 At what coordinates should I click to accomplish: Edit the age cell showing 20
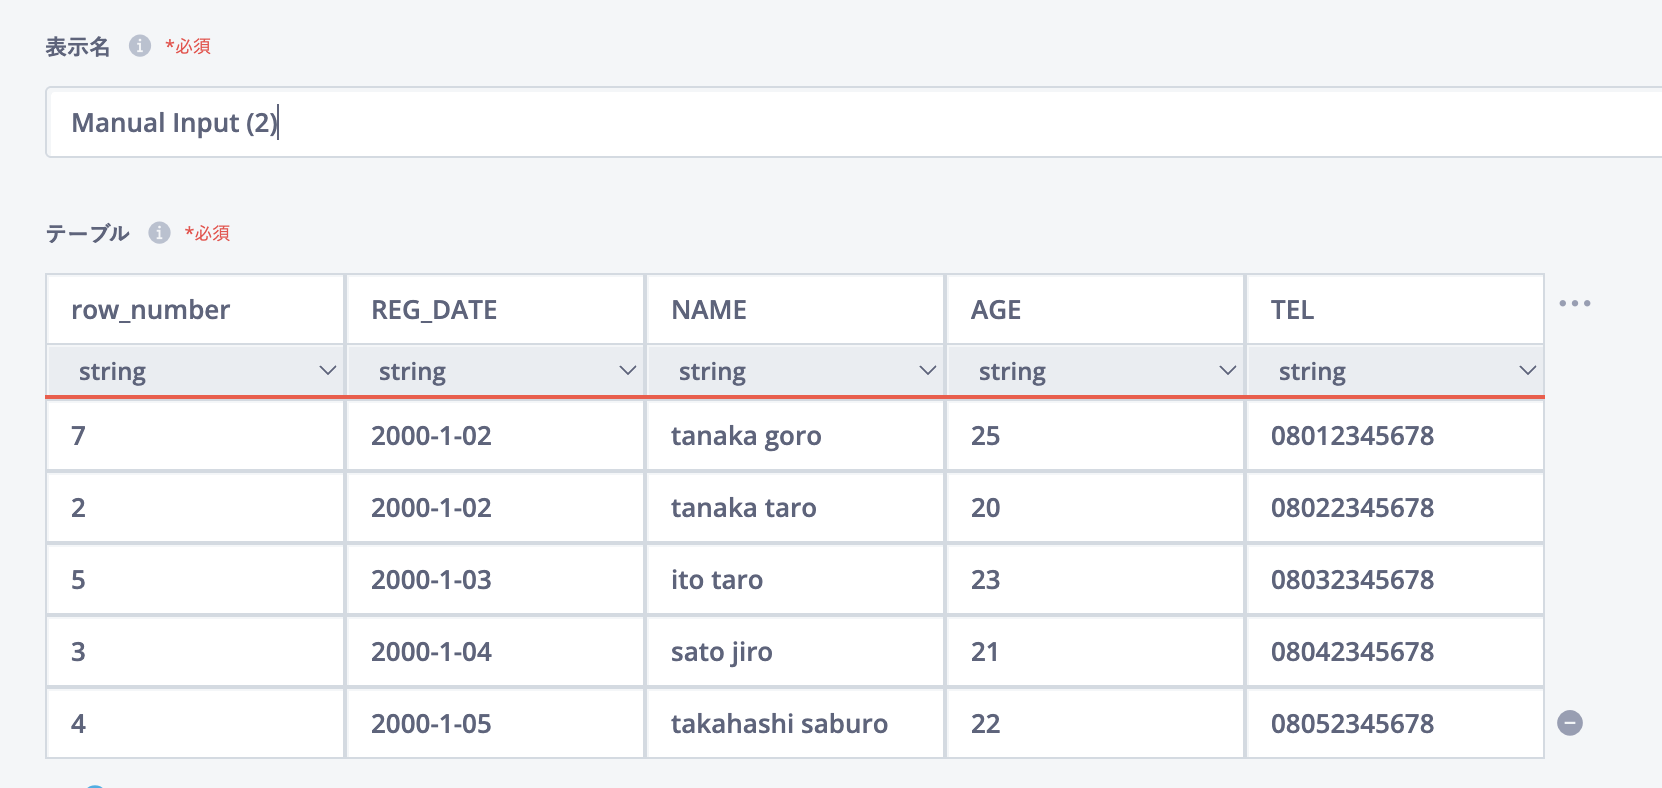point(1096,508)
